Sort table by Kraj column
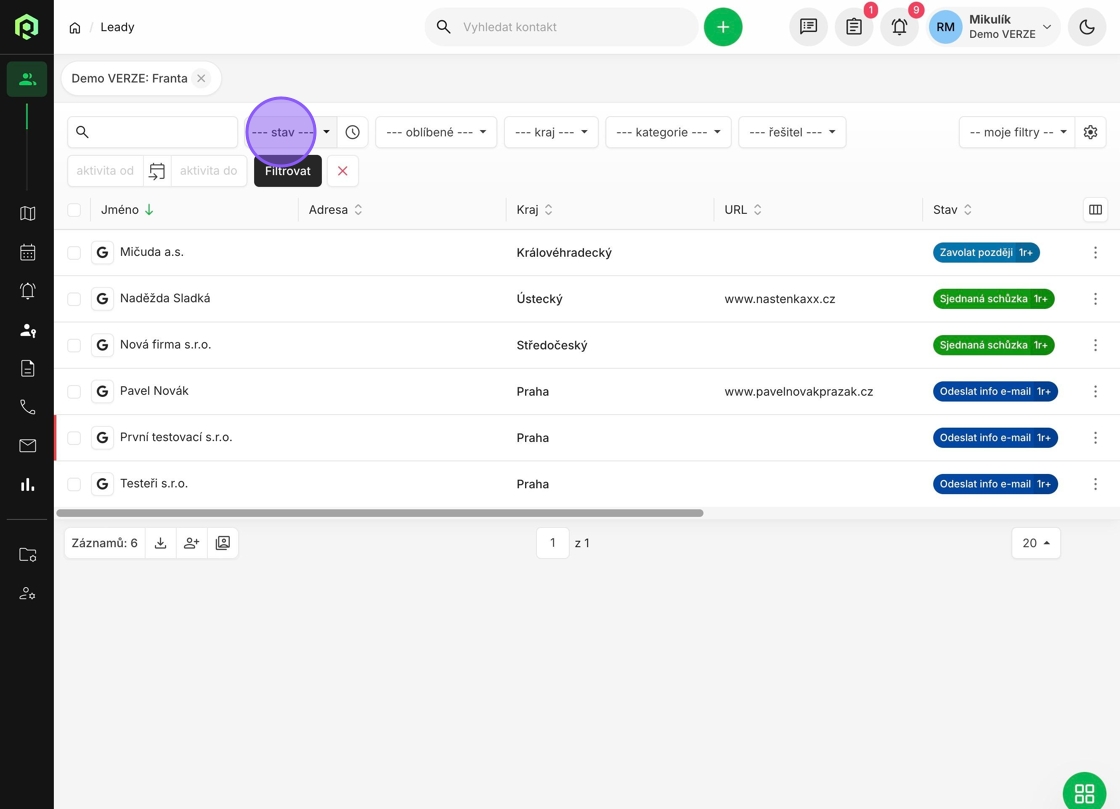This screenshot has width=1120, height=809. (534, 210)
